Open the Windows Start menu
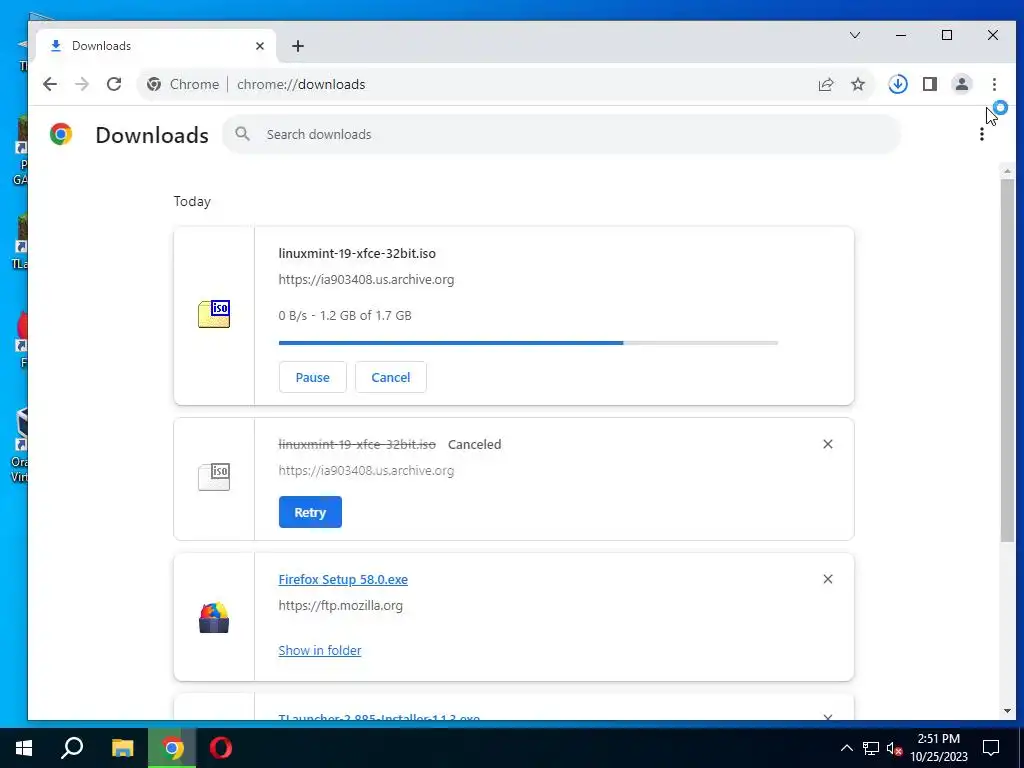Screen dimensions: 1024x768 click(24, 748)
